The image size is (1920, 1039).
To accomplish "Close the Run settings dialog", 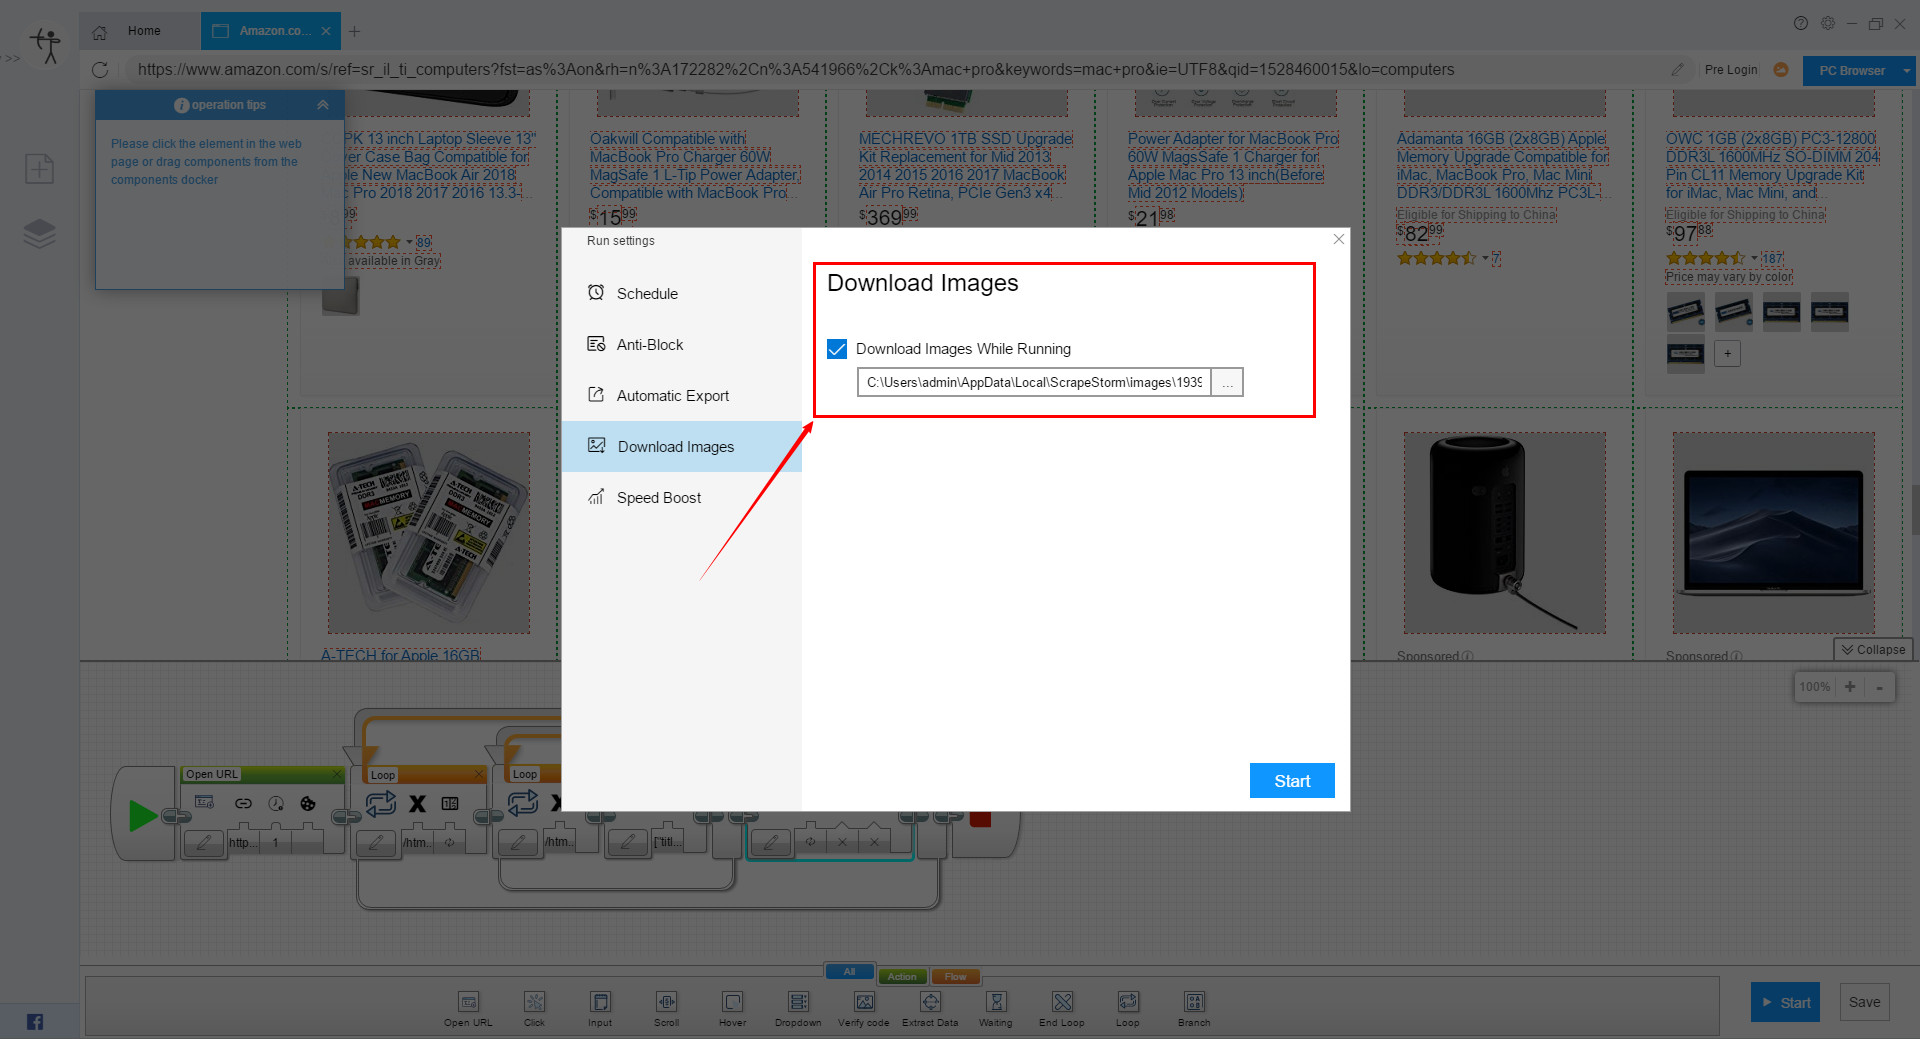I will pos(1338,239).
